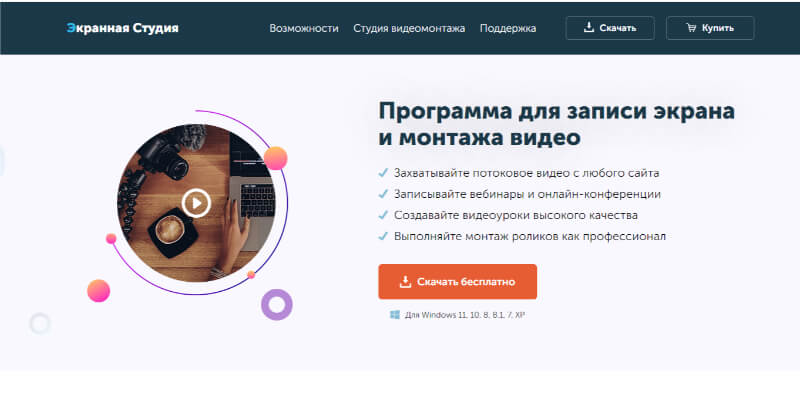Click the checkmark icon next to Создавайте видеоуроки
The image size is (800, 408).
[383, 215]
